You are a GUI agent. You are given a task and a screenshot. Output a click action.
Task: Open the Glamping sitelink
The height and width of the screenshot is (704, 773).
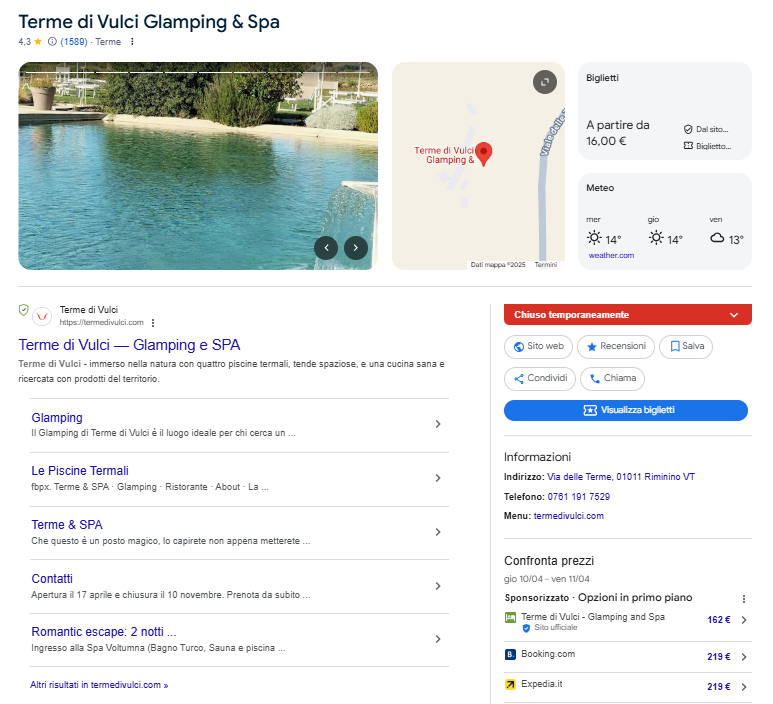57,418
